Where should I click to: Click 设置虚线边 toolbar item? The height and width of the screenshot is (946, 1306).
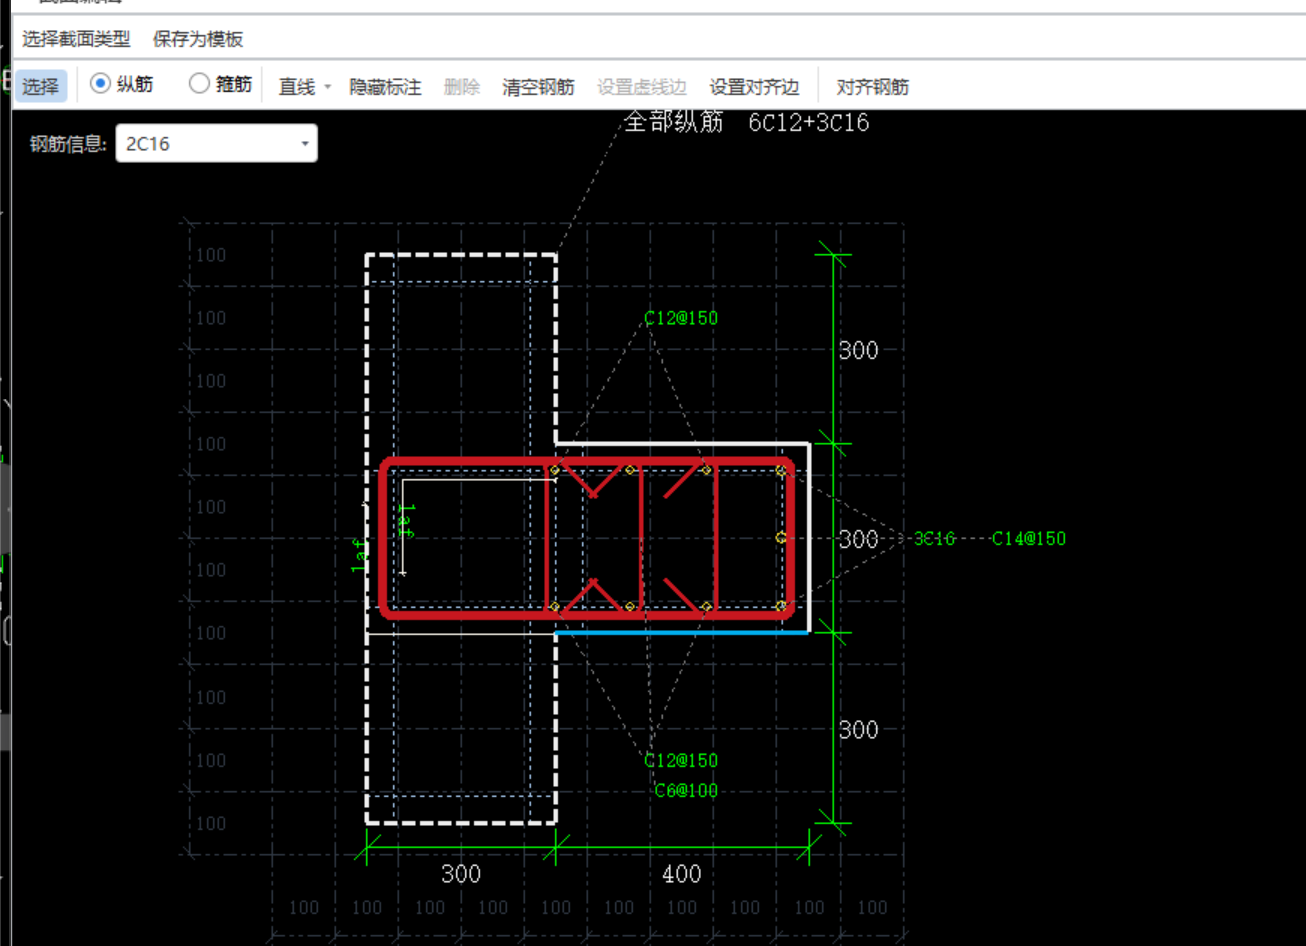point(642,87)
